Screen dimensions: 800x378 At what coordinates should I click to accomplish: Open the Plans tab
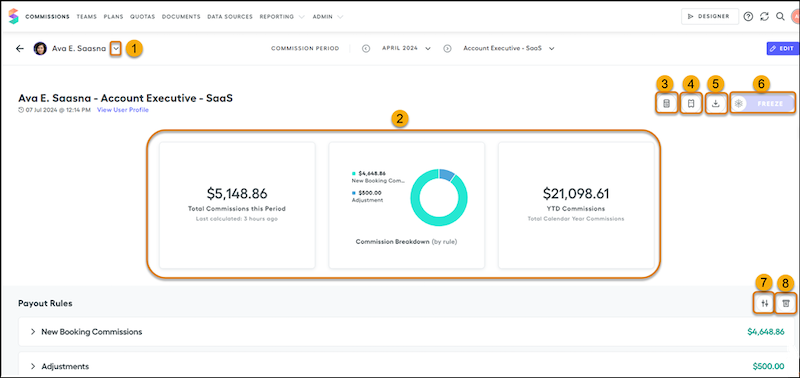(113, 16)
